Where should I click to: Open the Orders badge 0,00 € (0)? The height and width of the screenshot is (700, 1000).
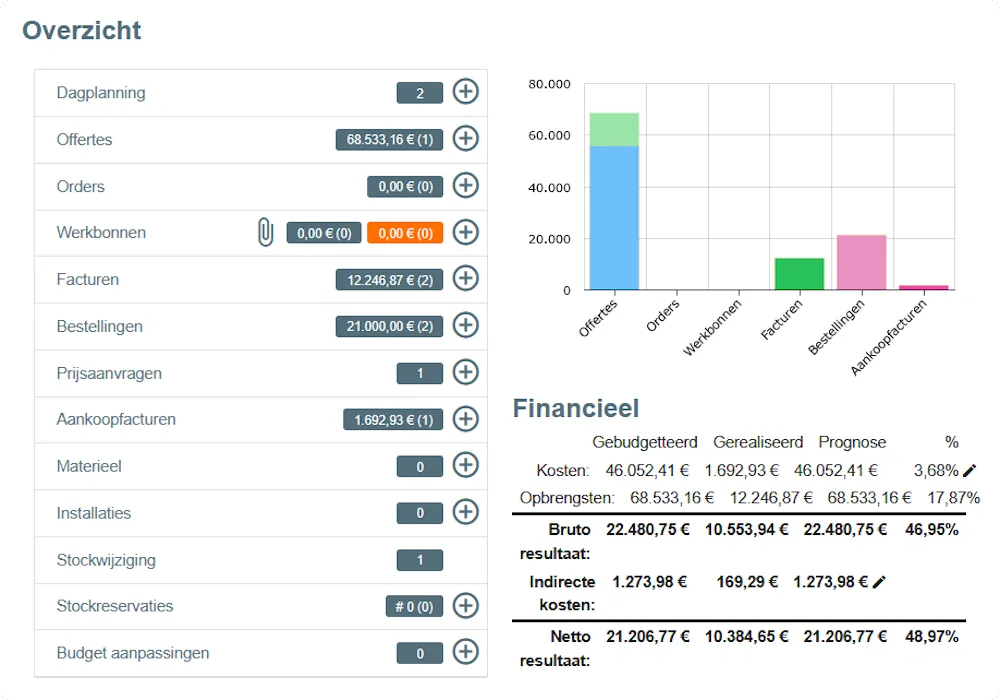pyautogui.click(x=405, y=187)
